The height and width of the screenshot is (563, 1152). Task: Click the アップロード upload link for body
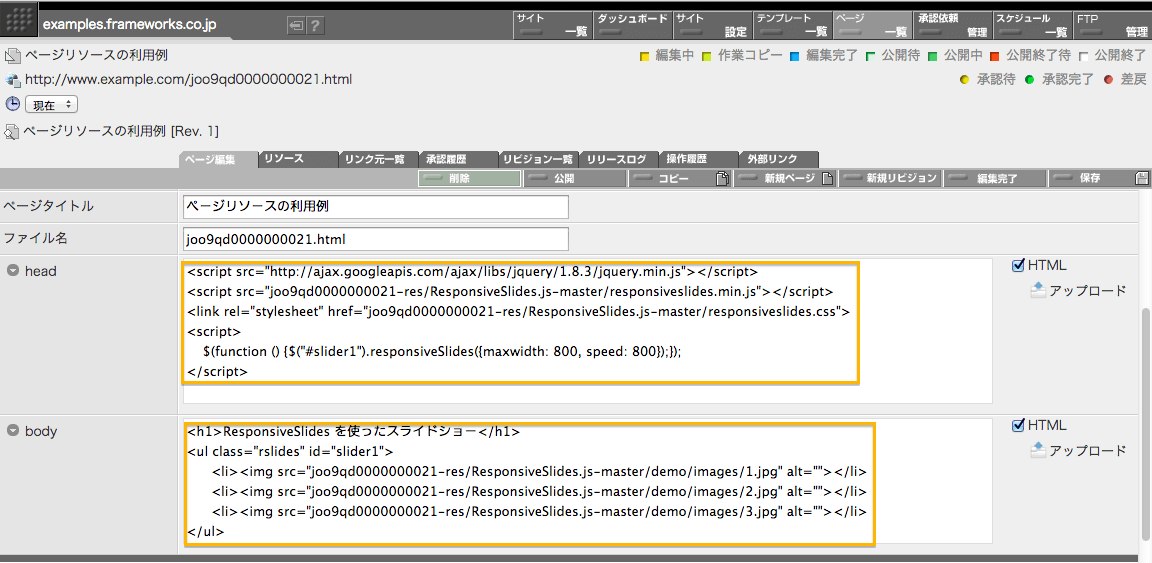tap(1078, 451)
